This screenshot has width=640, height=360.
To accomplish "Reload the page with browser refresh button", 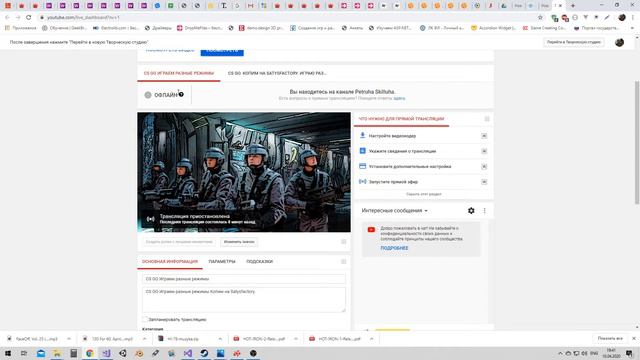I will 29,18.
